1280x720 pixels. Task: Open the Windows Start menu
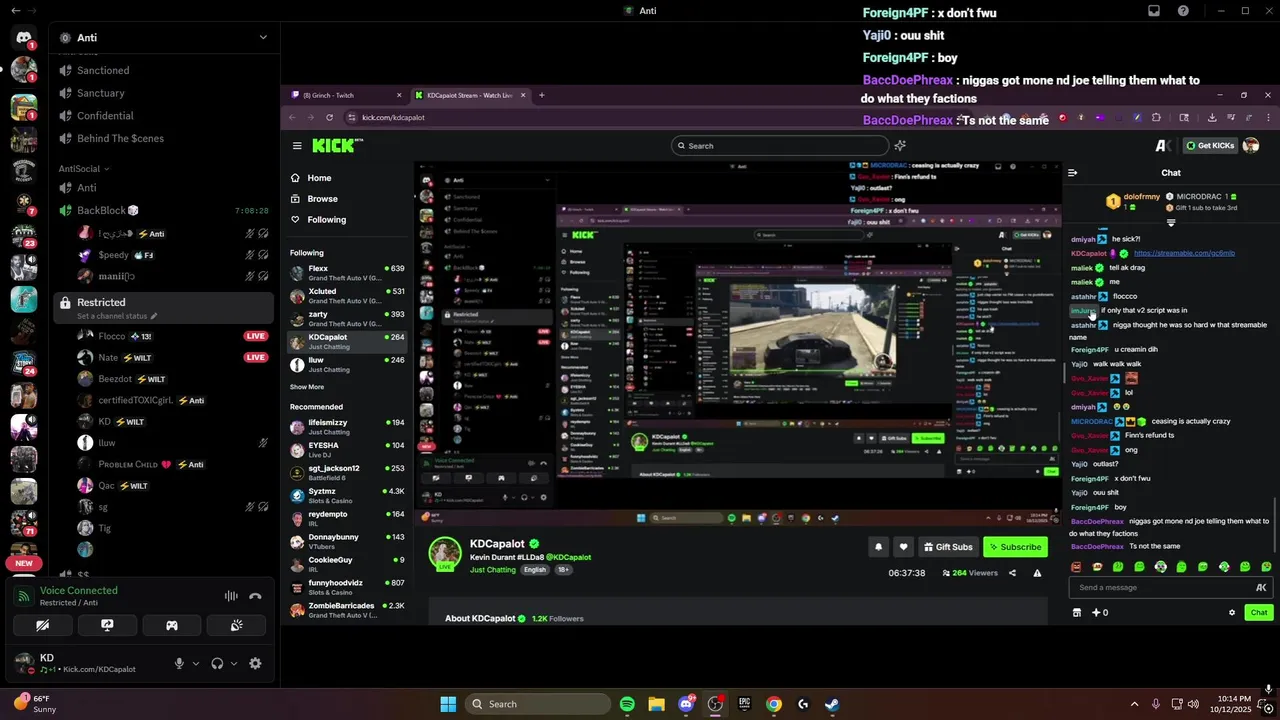pyautogui.click(x=448, y=704)
